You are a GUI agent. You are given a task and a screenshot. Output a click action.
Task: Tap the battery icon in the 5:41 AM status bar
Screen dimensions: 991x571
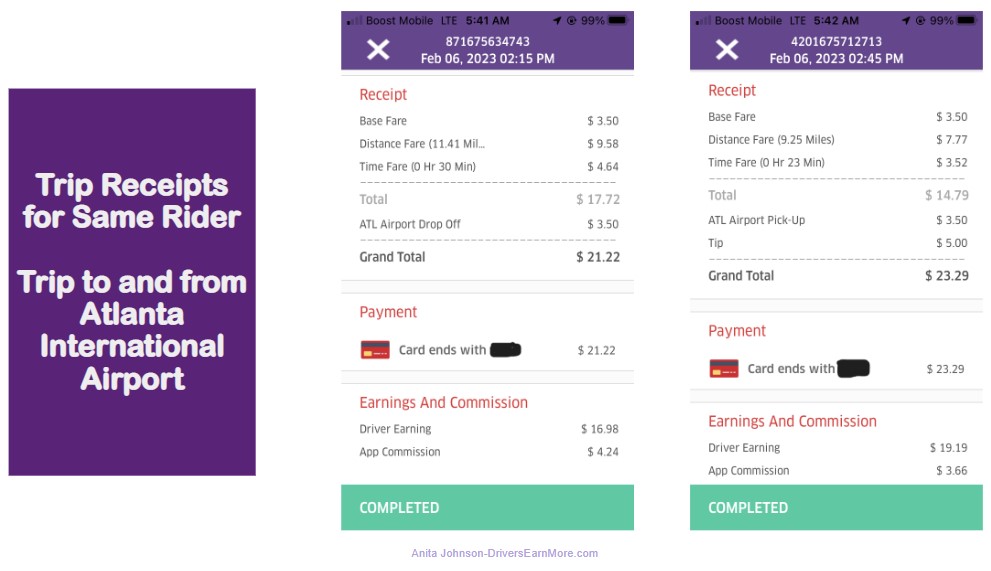pyautogui.click(x=617, y=20)
